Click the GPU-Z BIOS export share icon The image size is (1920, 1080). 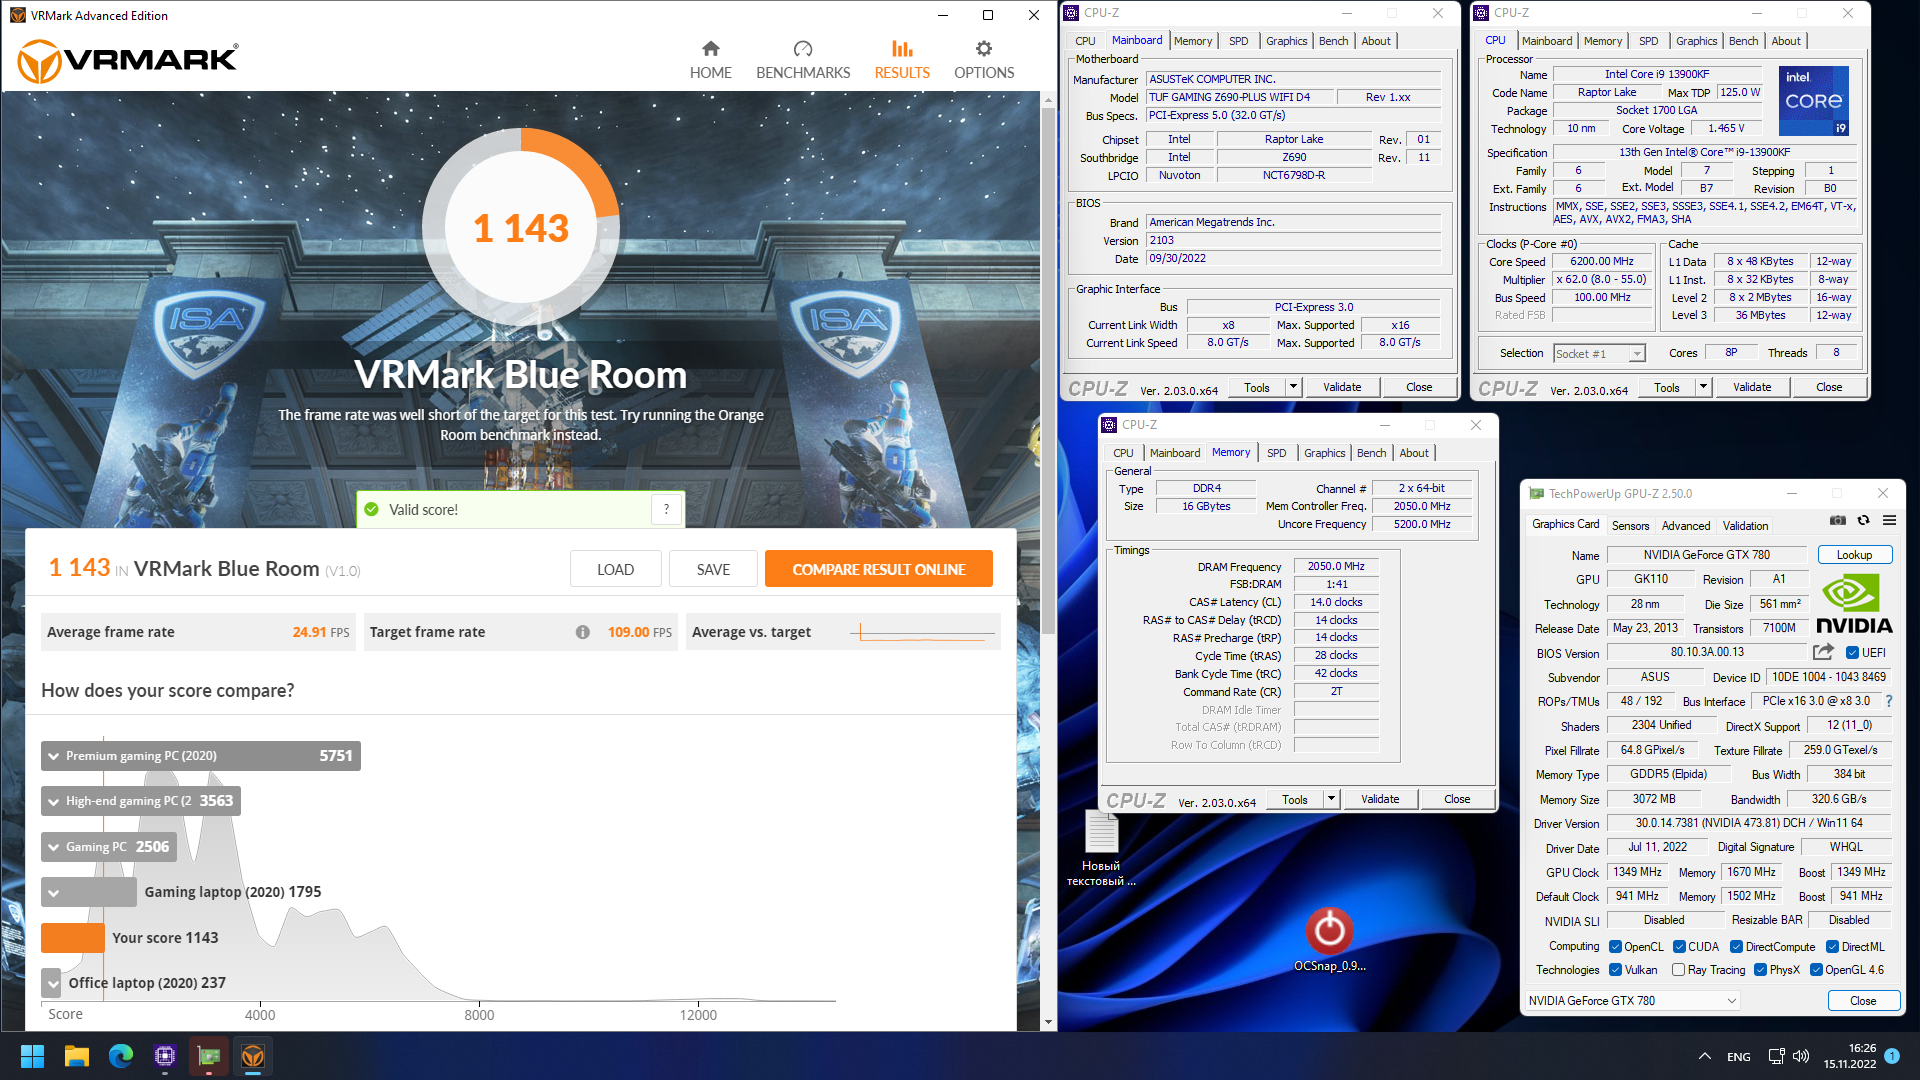point(1823,652)
